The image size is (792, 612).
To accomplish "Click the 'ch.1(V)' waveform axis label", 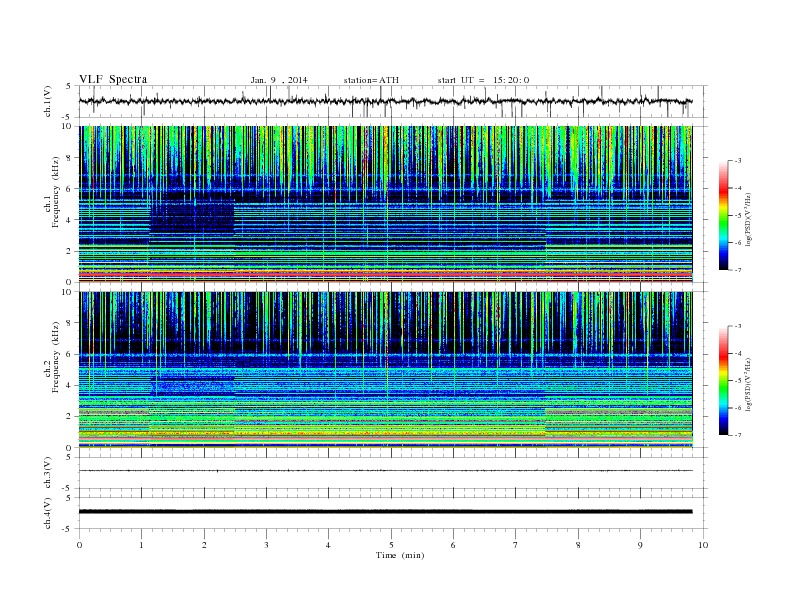I will pos(48,101).
